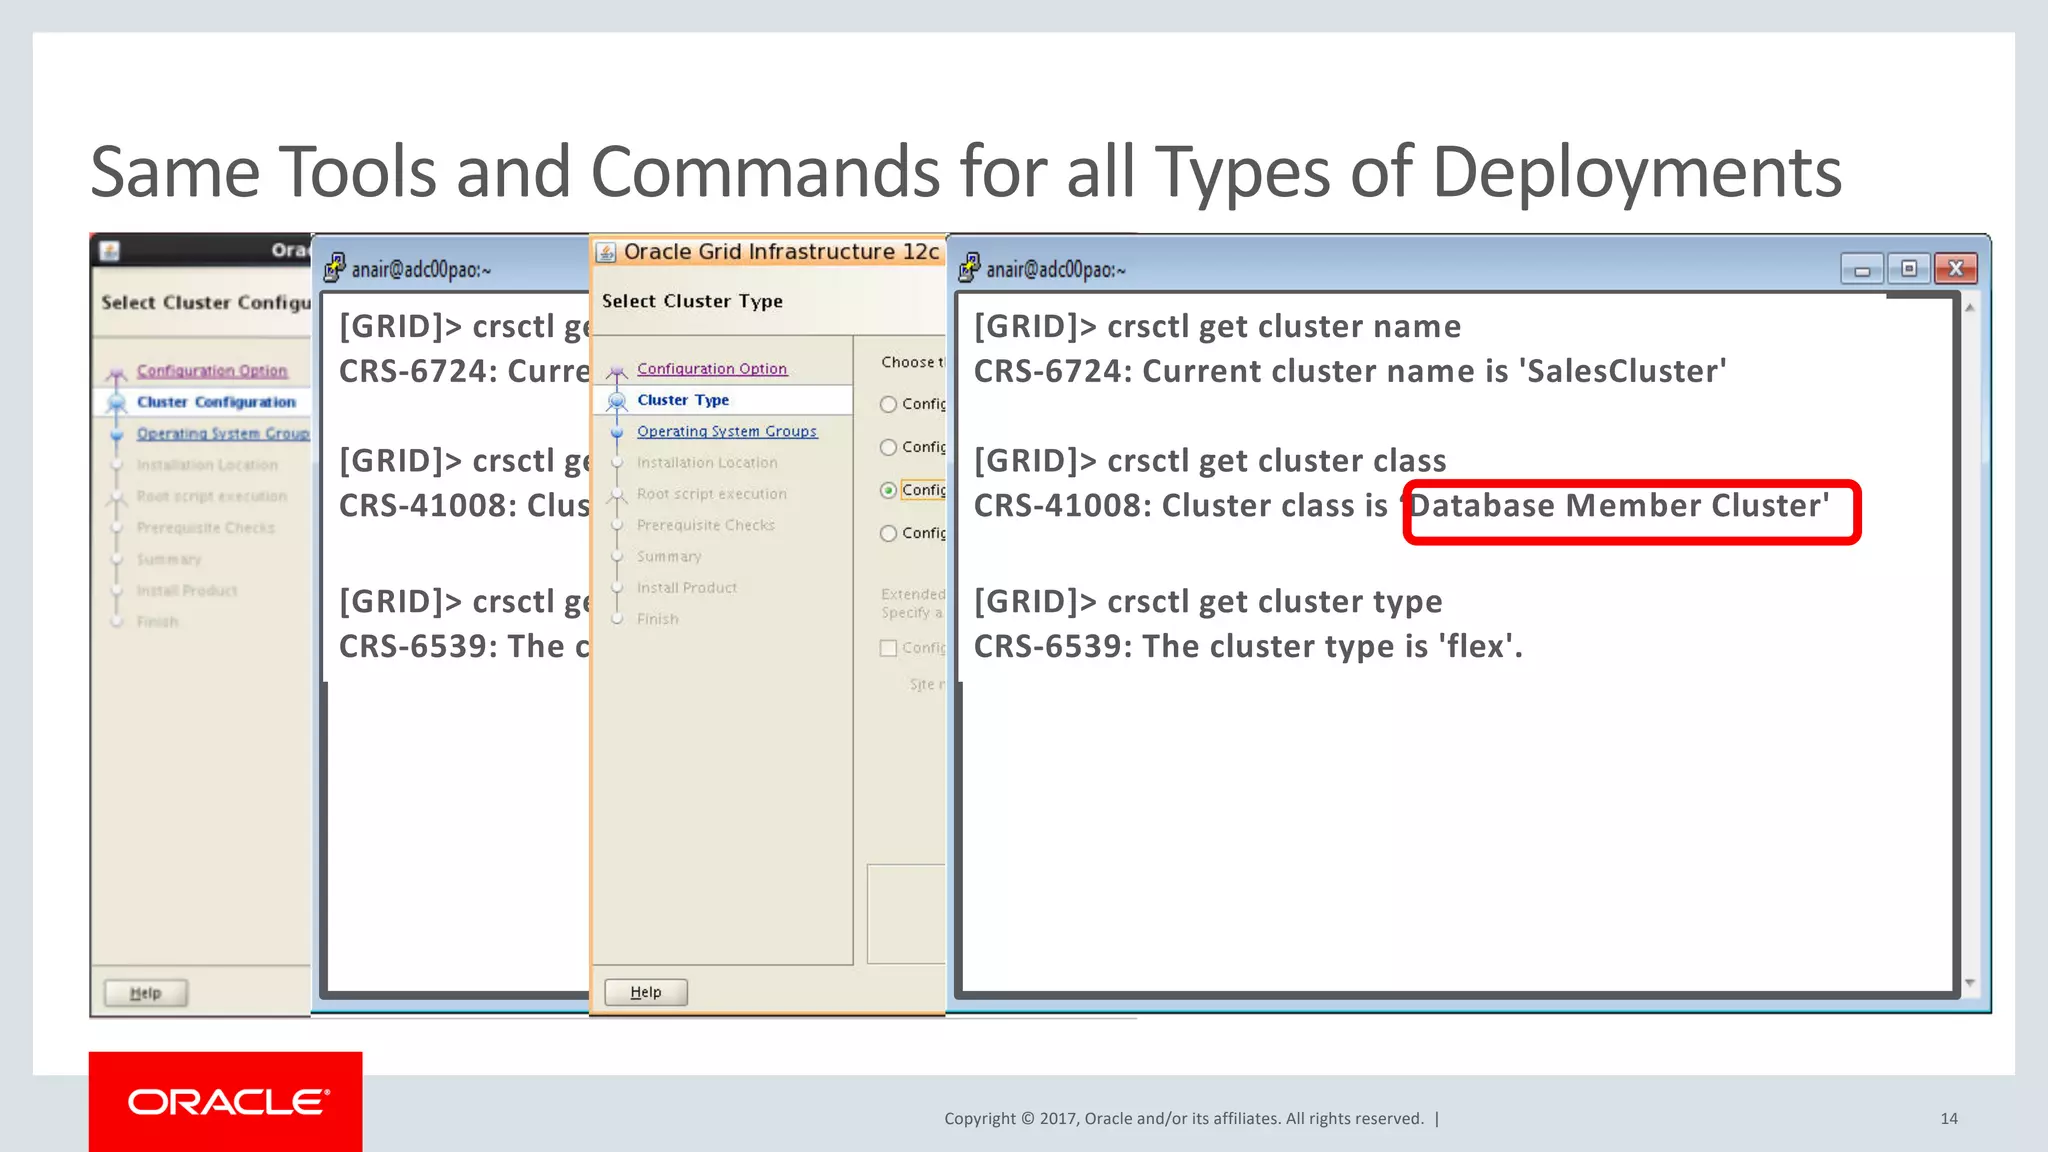
Task: Click the anair@adc00pao title of the left terminal
Action: coord(421,269)
